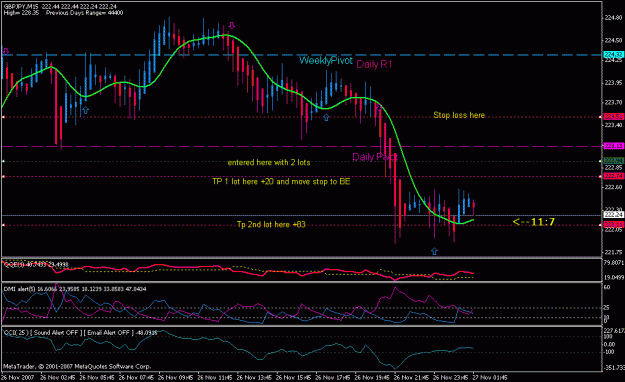Click the 222.60 price scale value
625x382 pixels.
click(x=613, y=187)
